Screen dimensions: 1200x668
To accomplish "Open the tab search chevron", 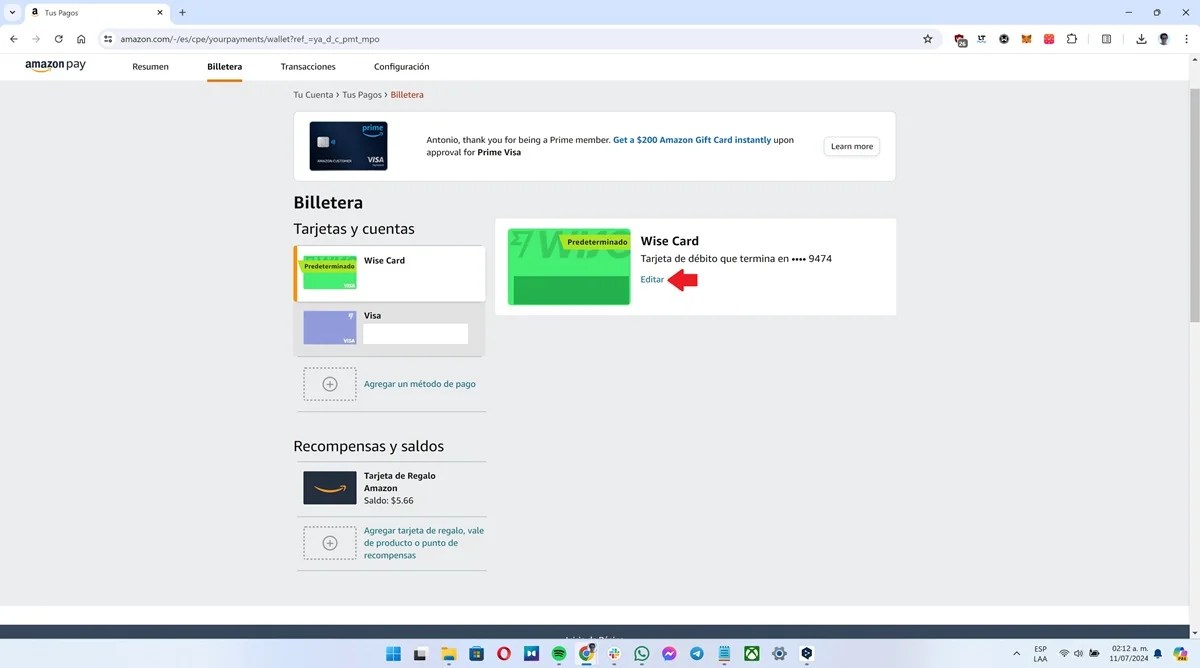I will point(11,12).
